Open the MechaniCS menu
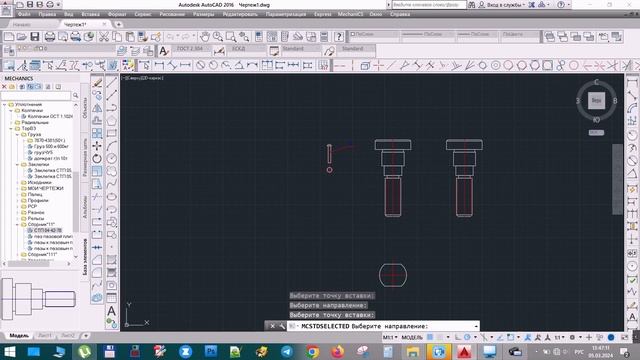640x360 pixels. [x=350, y=14]
